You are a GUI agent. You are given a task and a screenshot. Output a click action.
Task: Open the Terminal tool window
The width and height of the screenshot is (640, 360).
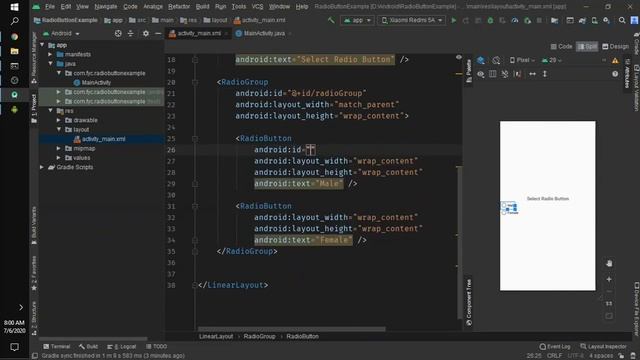coord(57,347)
